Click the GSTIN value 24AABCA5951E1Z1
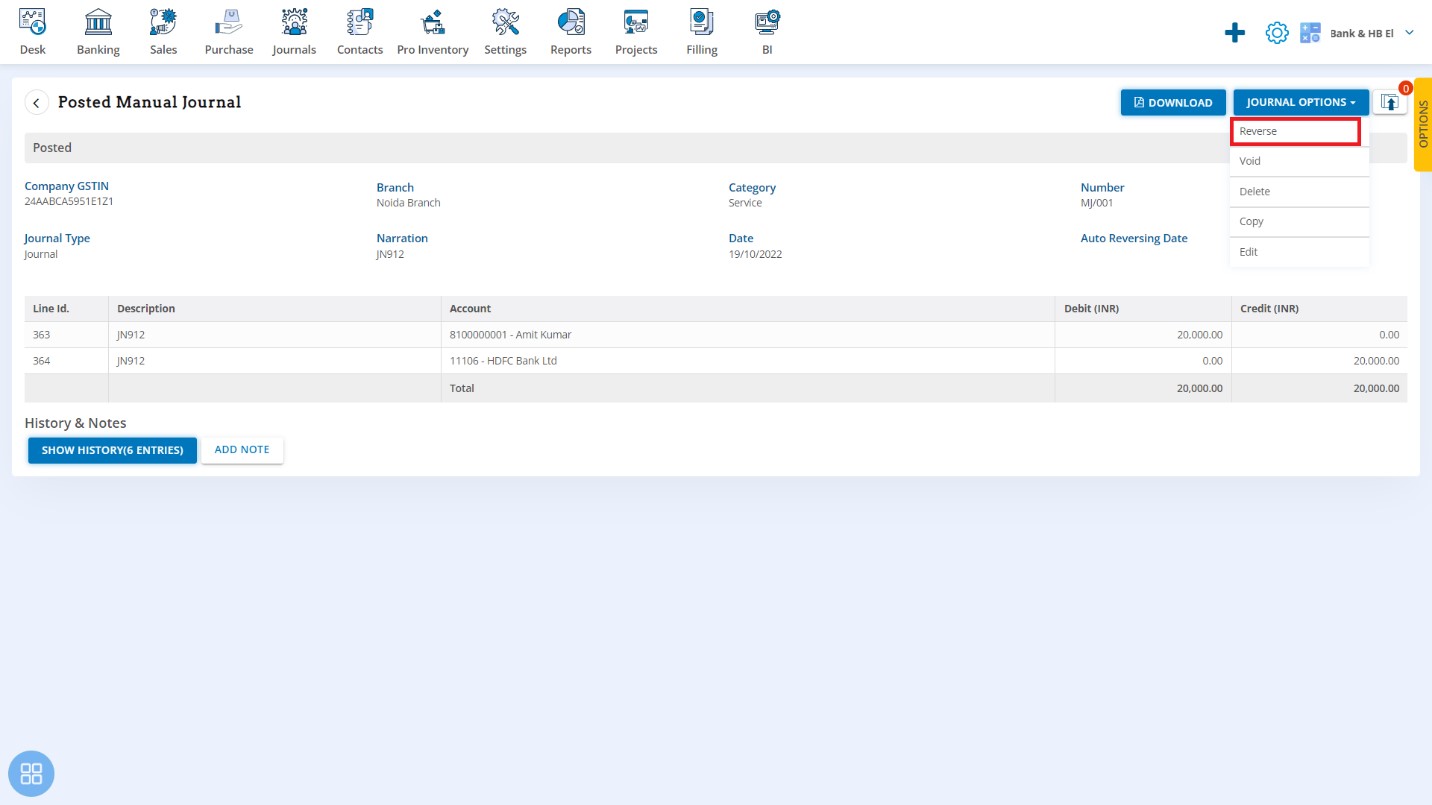 [69, 201]
